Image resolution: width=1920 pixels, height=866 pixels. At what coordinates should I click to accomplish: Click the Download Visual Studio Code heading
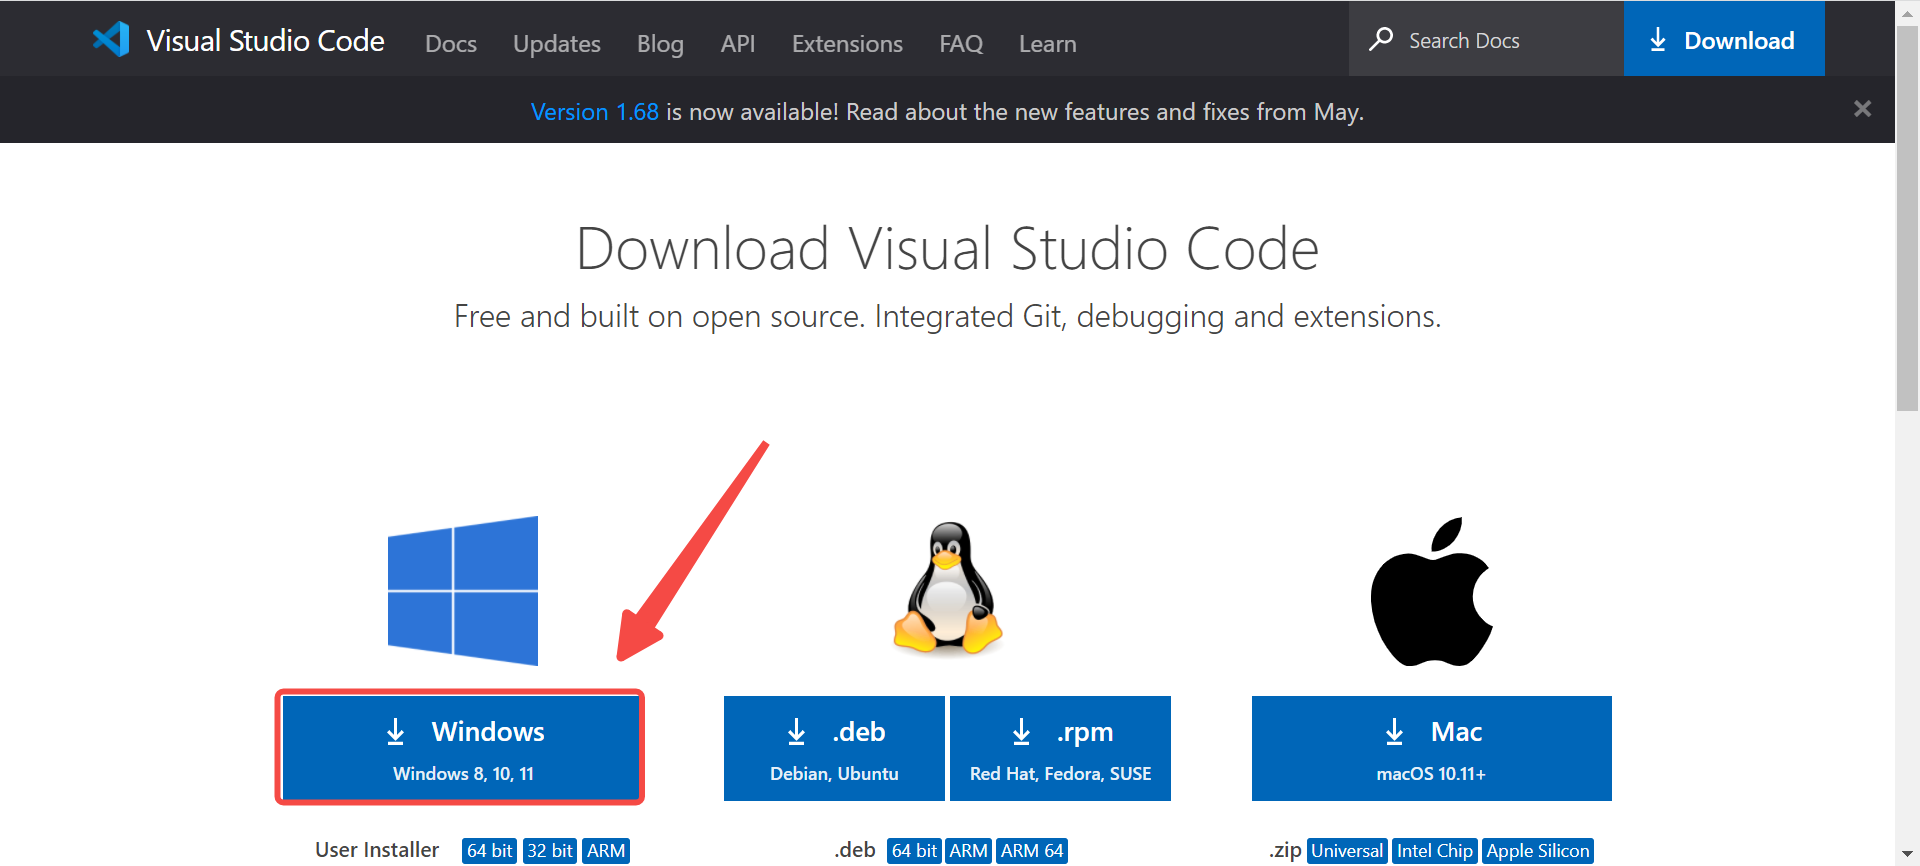click(948, 249)
